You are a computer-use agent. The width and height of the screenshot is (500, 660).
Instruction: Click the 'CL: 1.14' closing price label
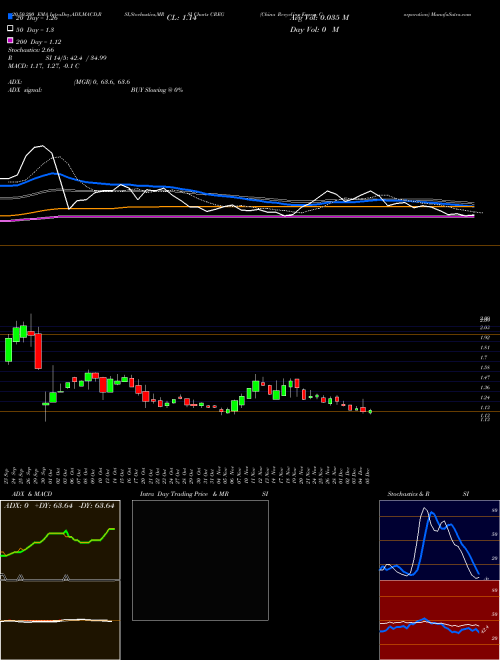pos(182,18)
